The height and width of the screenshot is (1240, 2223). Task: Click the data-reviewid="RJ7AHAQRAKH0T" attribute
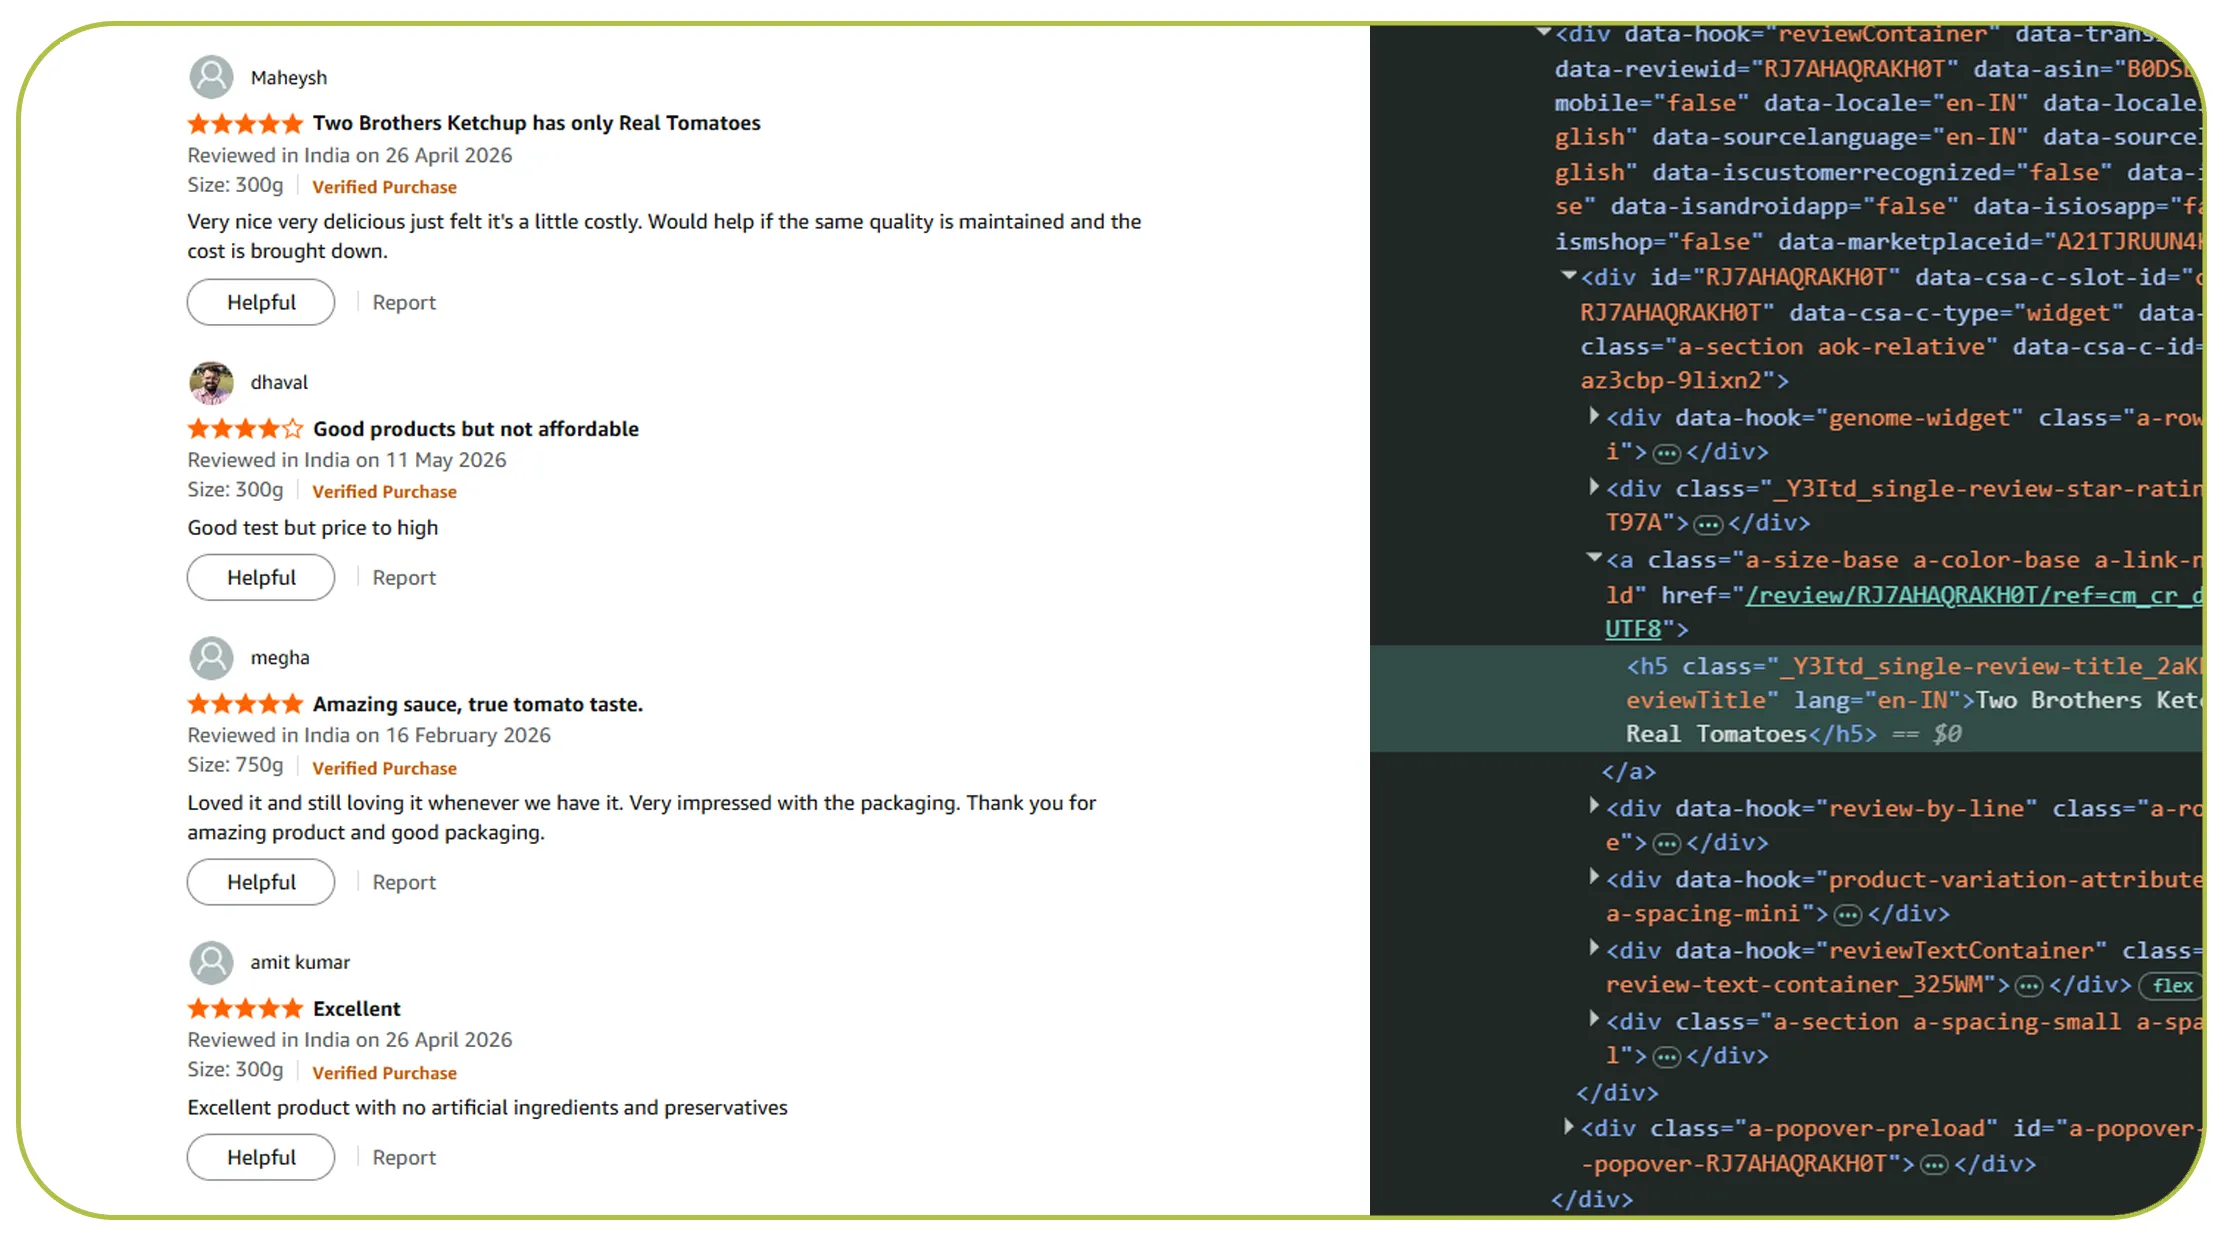tap(1756, 69)
